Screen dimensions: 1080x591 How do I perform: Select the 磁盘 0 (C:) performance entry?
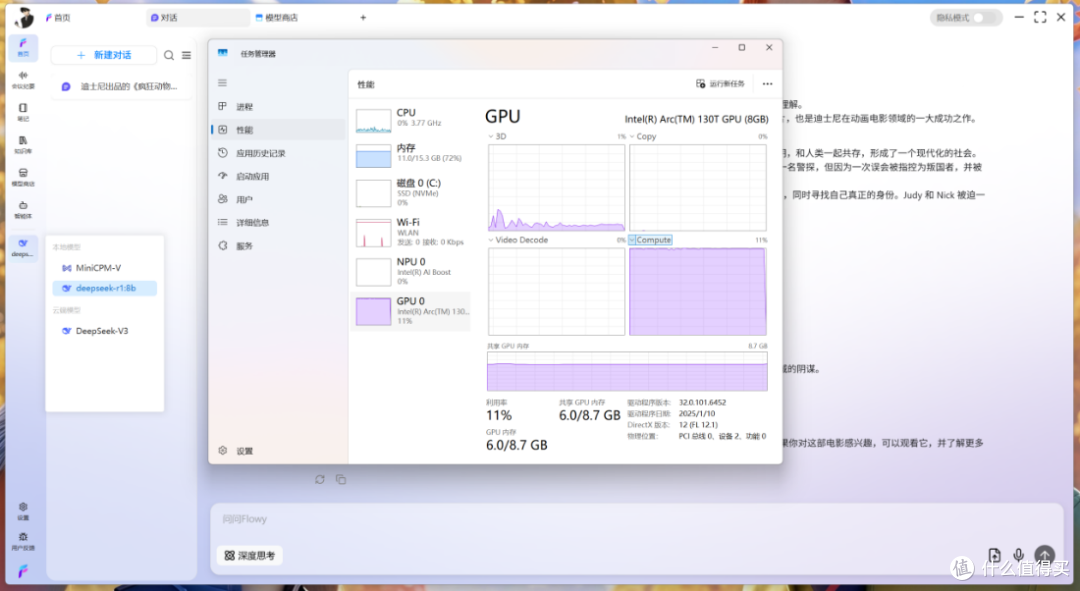tap(412, 193)
